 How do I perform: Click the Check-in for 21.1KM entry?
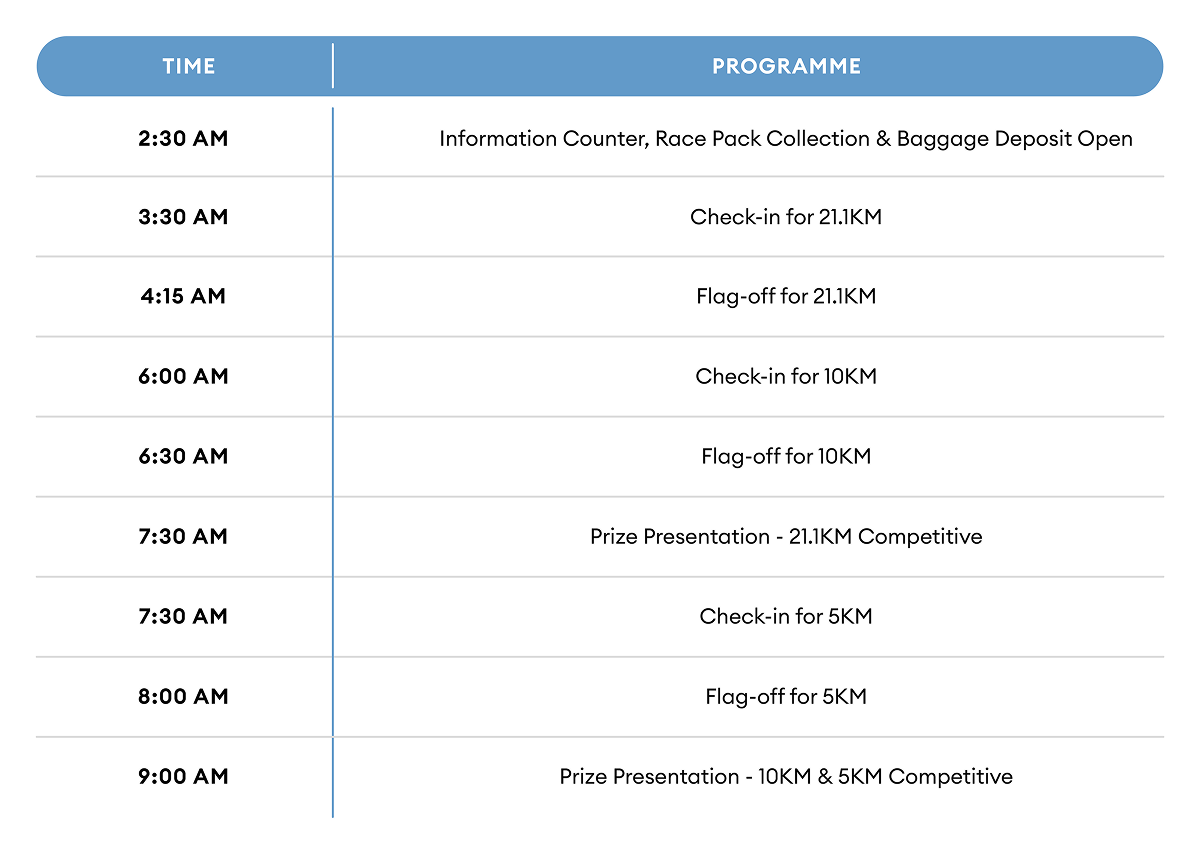[786, 217]
